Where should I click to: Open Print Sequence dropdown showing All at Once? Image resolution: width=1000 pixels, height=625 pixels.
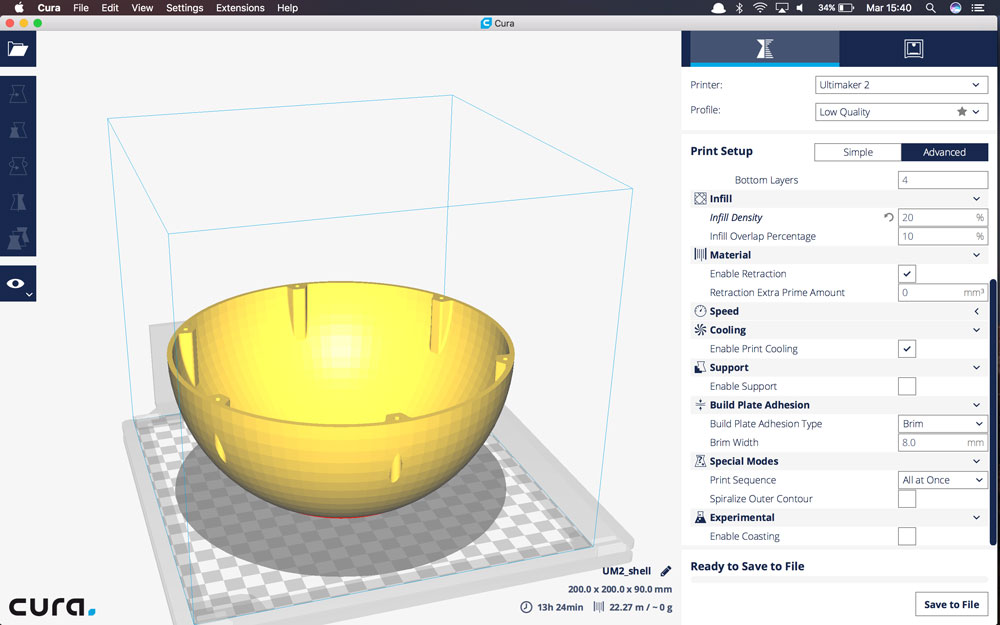(x=943, y=480)
